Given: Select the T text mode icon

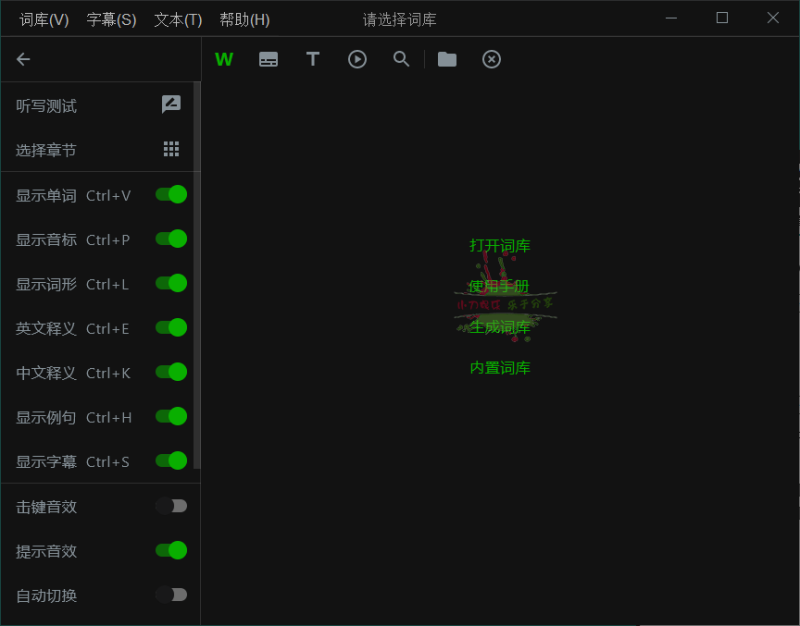Looking at the screenshot, I should 313,59.
